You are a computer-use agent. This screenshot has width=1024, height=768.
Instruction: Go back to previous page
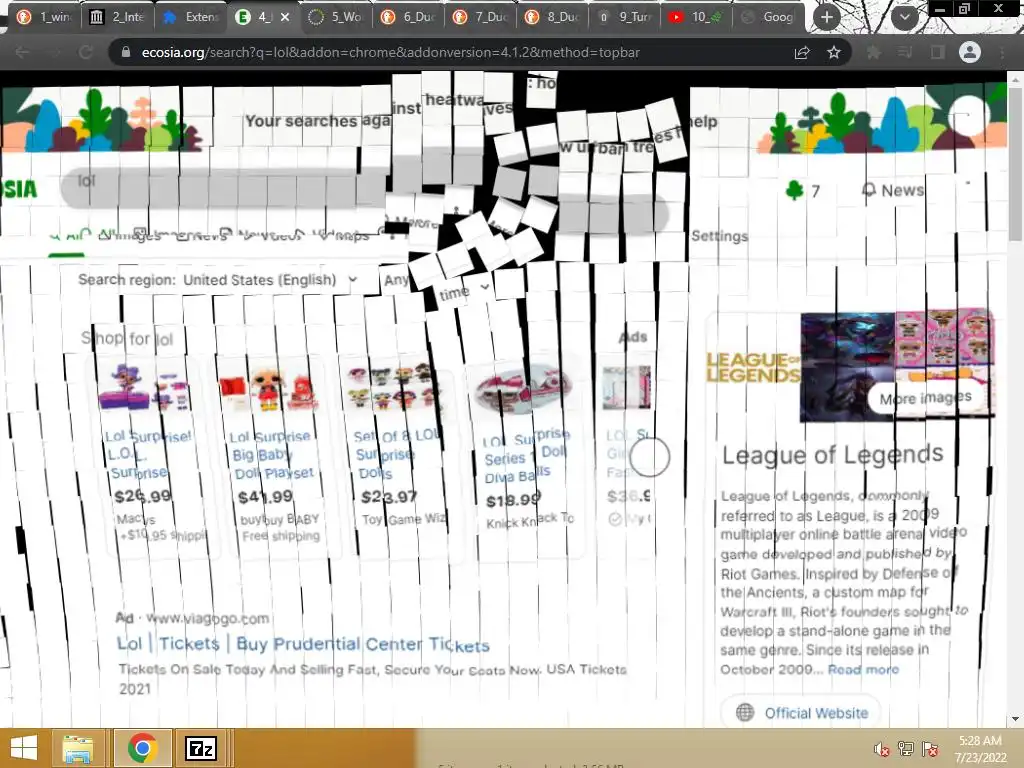22,52
